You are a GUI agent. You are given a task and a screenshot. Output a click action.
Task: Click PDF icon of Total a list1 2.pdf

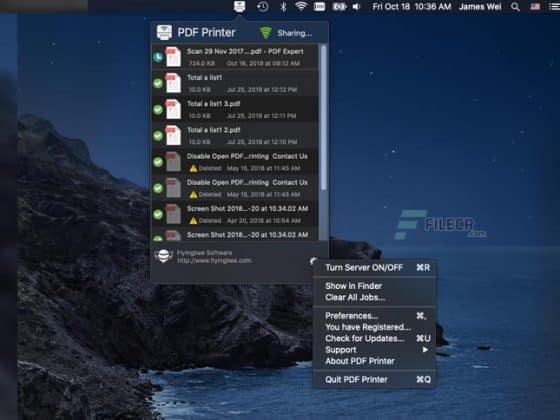pos(173,135)
